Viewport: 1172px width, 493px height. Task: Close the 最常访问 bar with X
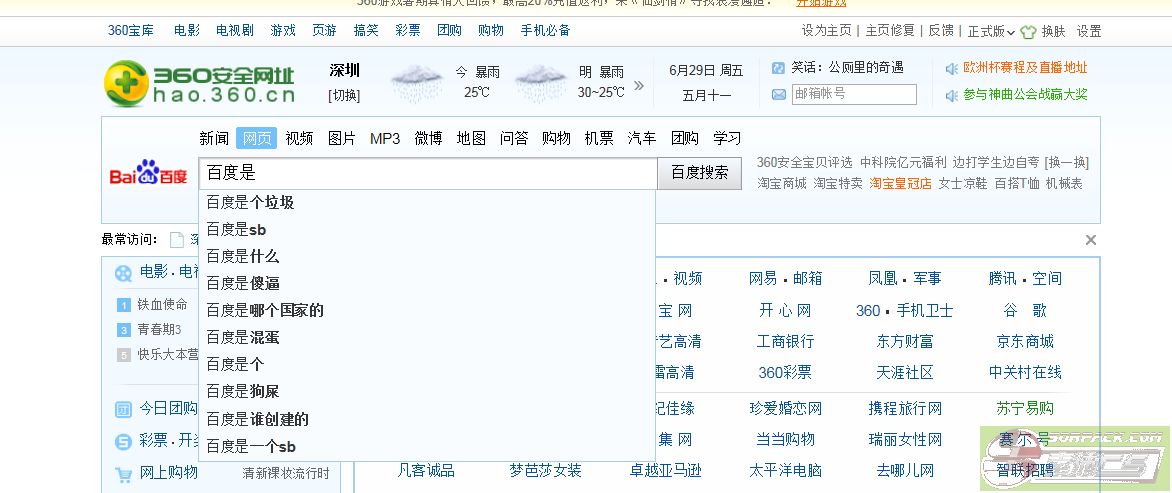pos(1091,240)
